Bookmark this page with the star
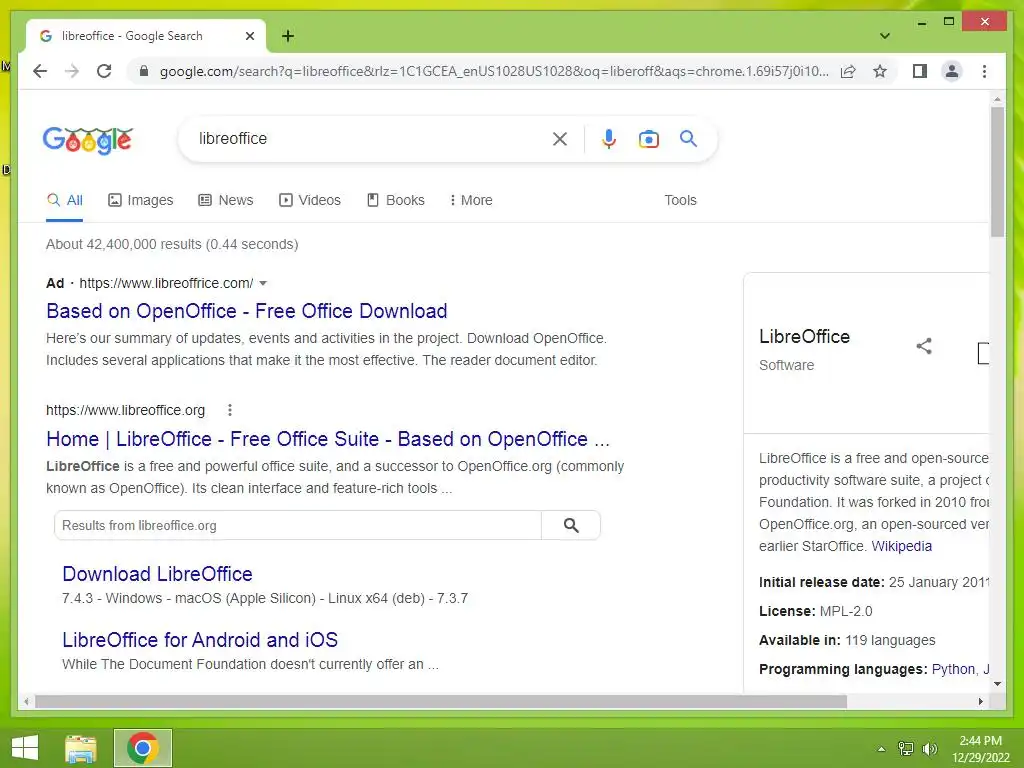This screenshot has height=768, width=1024. click(x=880, y=71)
